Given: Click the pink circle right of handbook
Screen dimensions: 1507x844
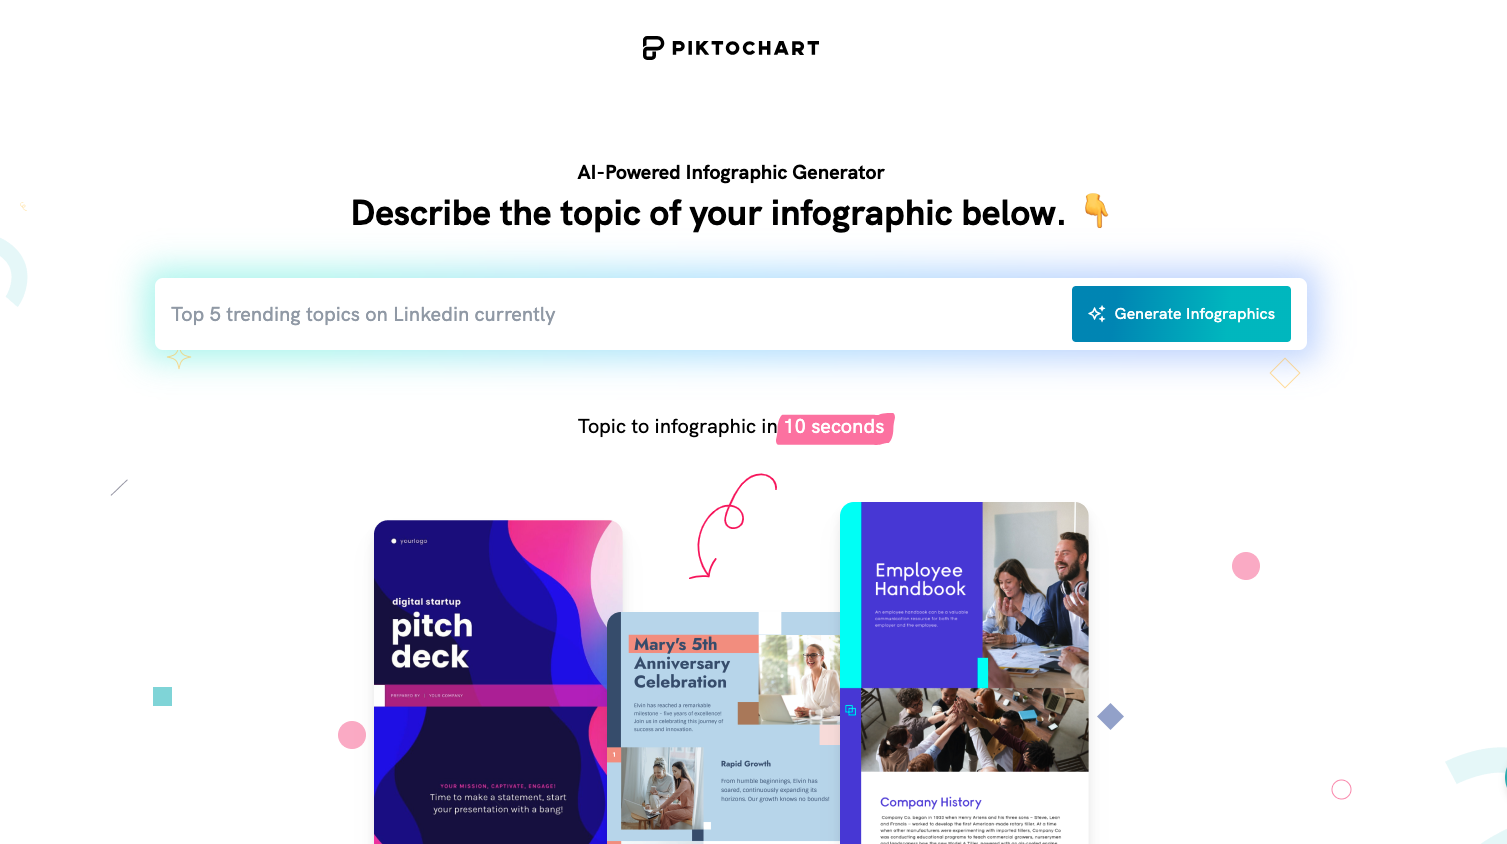Looking at the screenshot, I should [x=1246, y=566].
